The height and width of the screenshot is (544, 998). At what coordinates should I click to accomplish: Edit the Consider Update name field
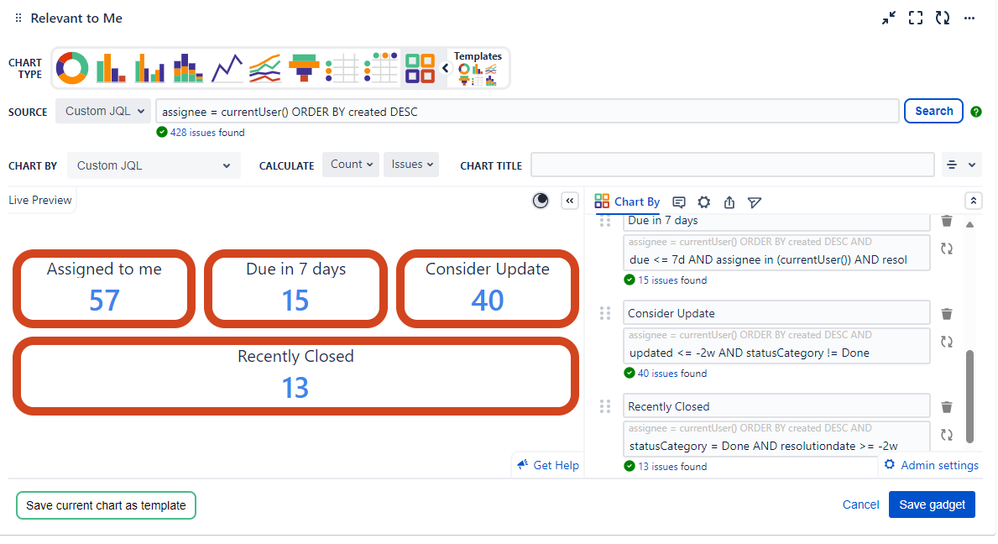click(x=776, y=313)
